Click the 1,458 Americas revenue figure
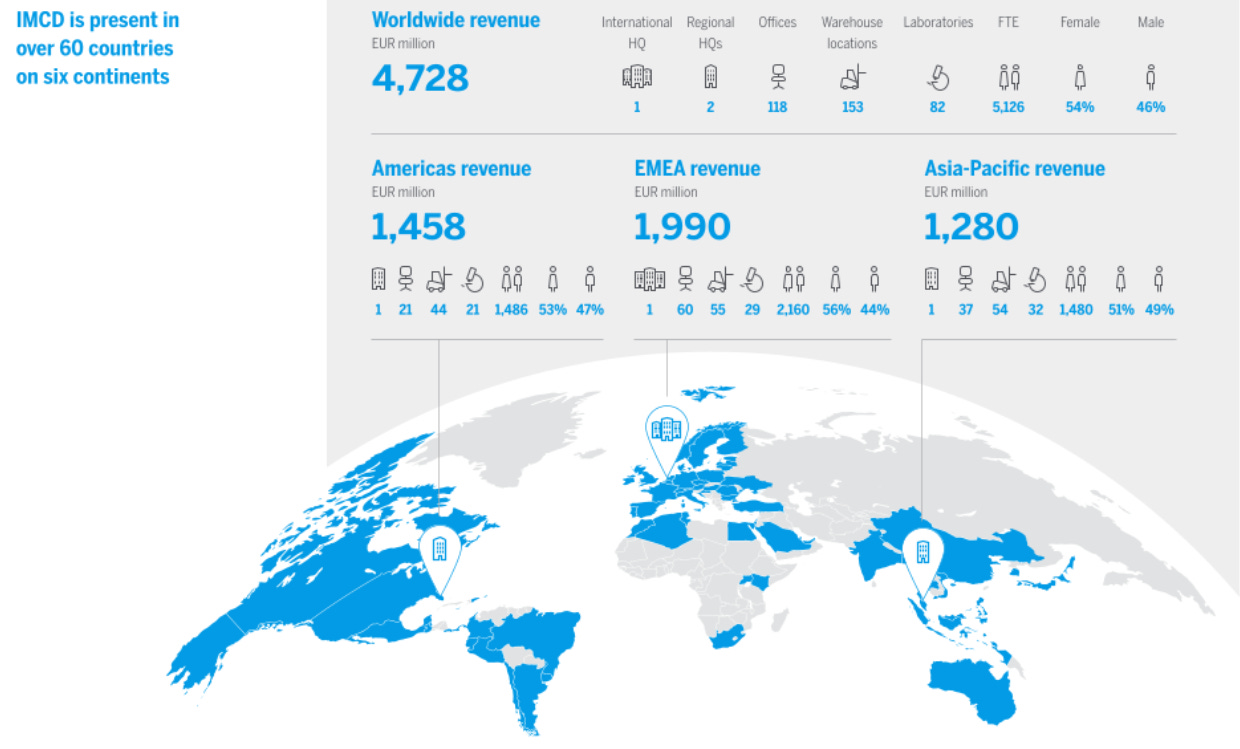The width and height of the screenshot is (1240, 749). [418, 227]
